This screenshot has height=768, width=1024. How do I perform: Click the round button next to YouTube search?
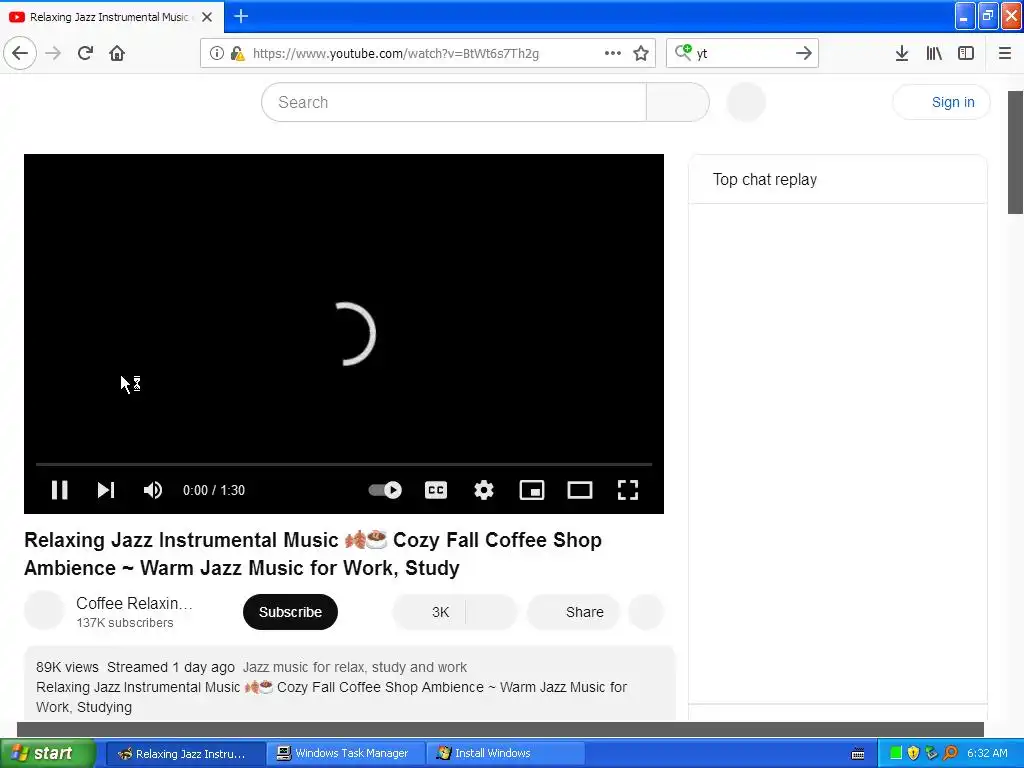click(746, 102)
